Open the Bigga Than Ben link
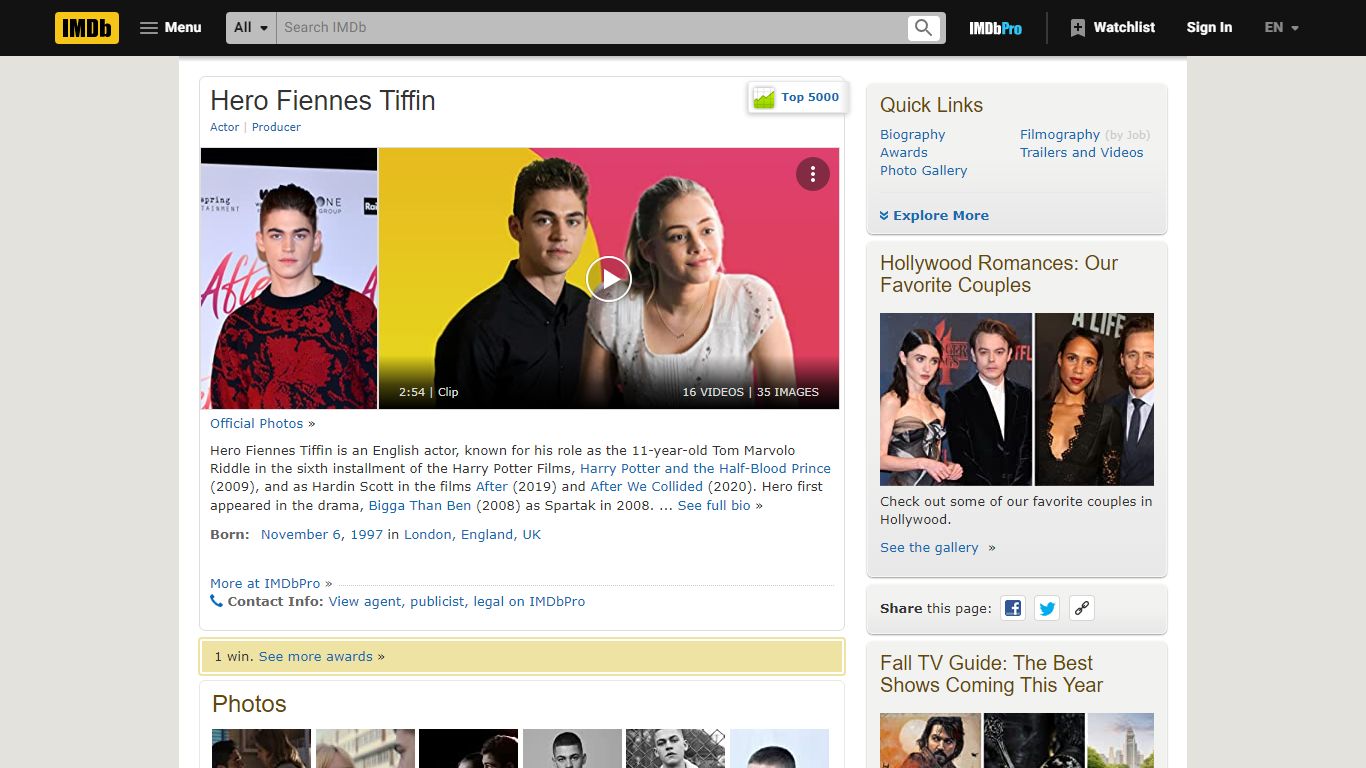Image resolution: width=1366 pixels, height=768 pixels. [420, 506]
